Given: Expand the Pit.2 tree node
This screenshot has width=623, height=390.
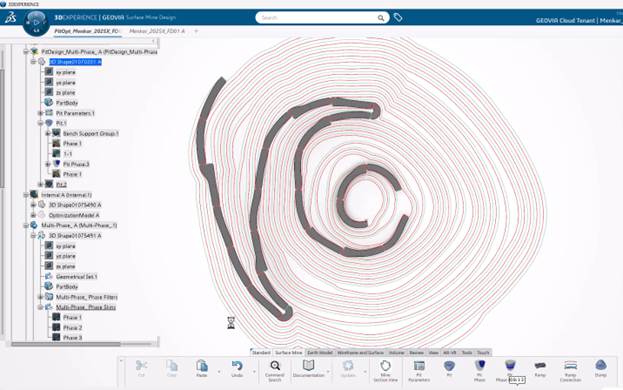Looking at the screenshot, I should (x=41, y=184).
